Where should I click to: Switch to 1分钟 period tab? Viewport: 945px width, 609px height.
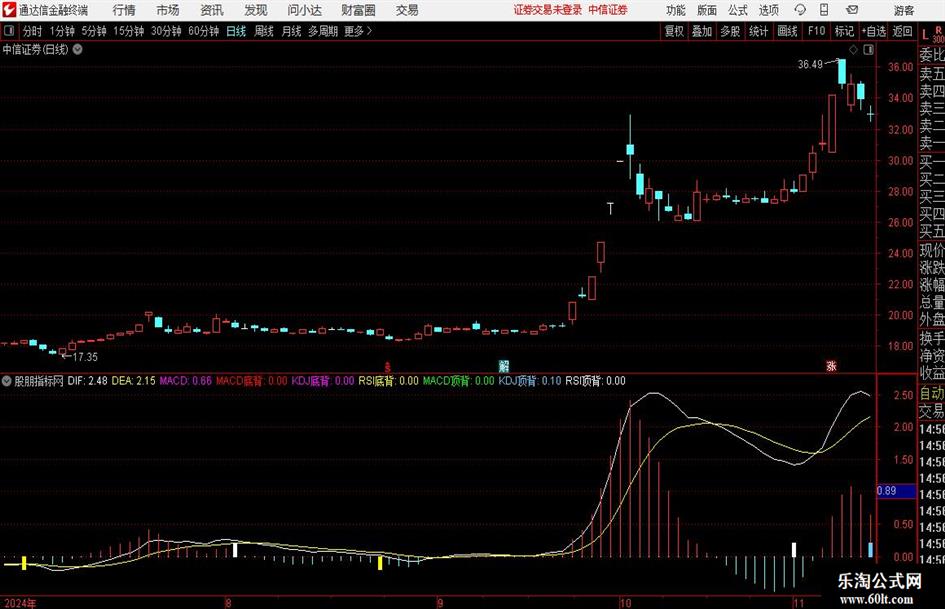click(x=62, y=31)
